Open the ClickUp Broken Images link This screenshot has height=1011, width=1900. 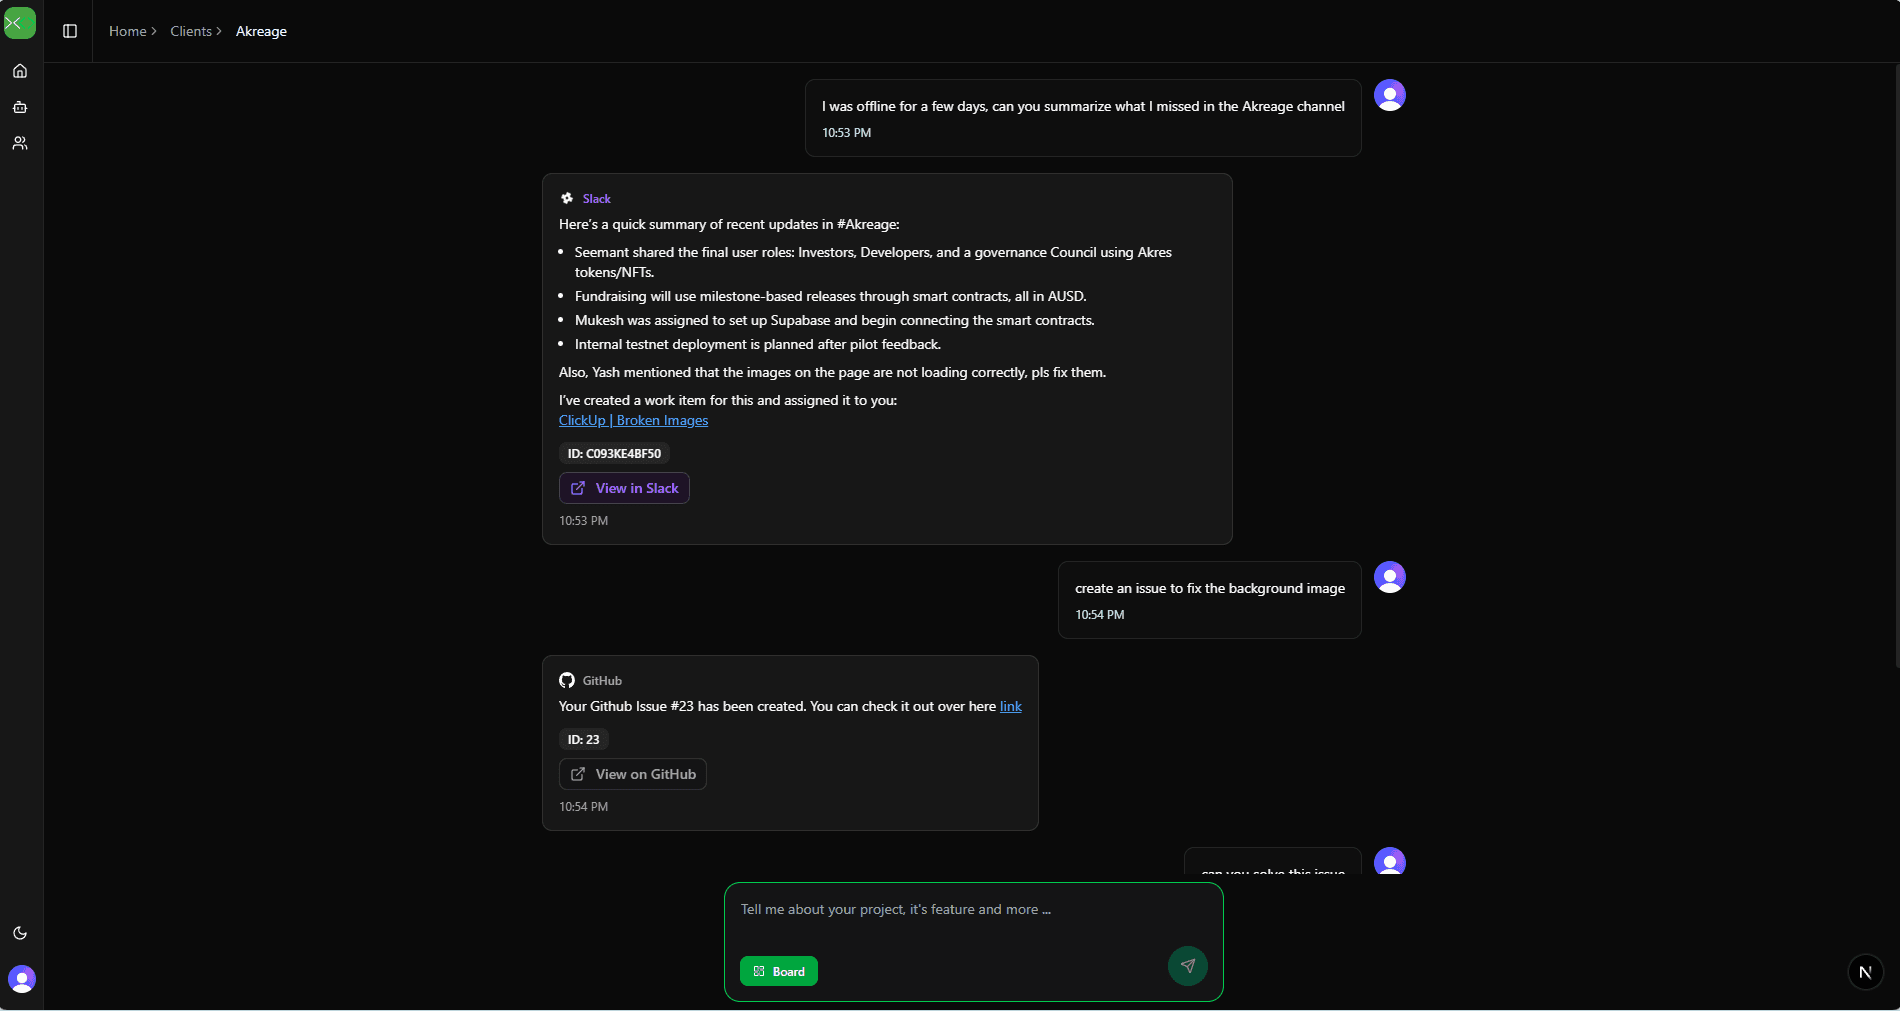633,421
